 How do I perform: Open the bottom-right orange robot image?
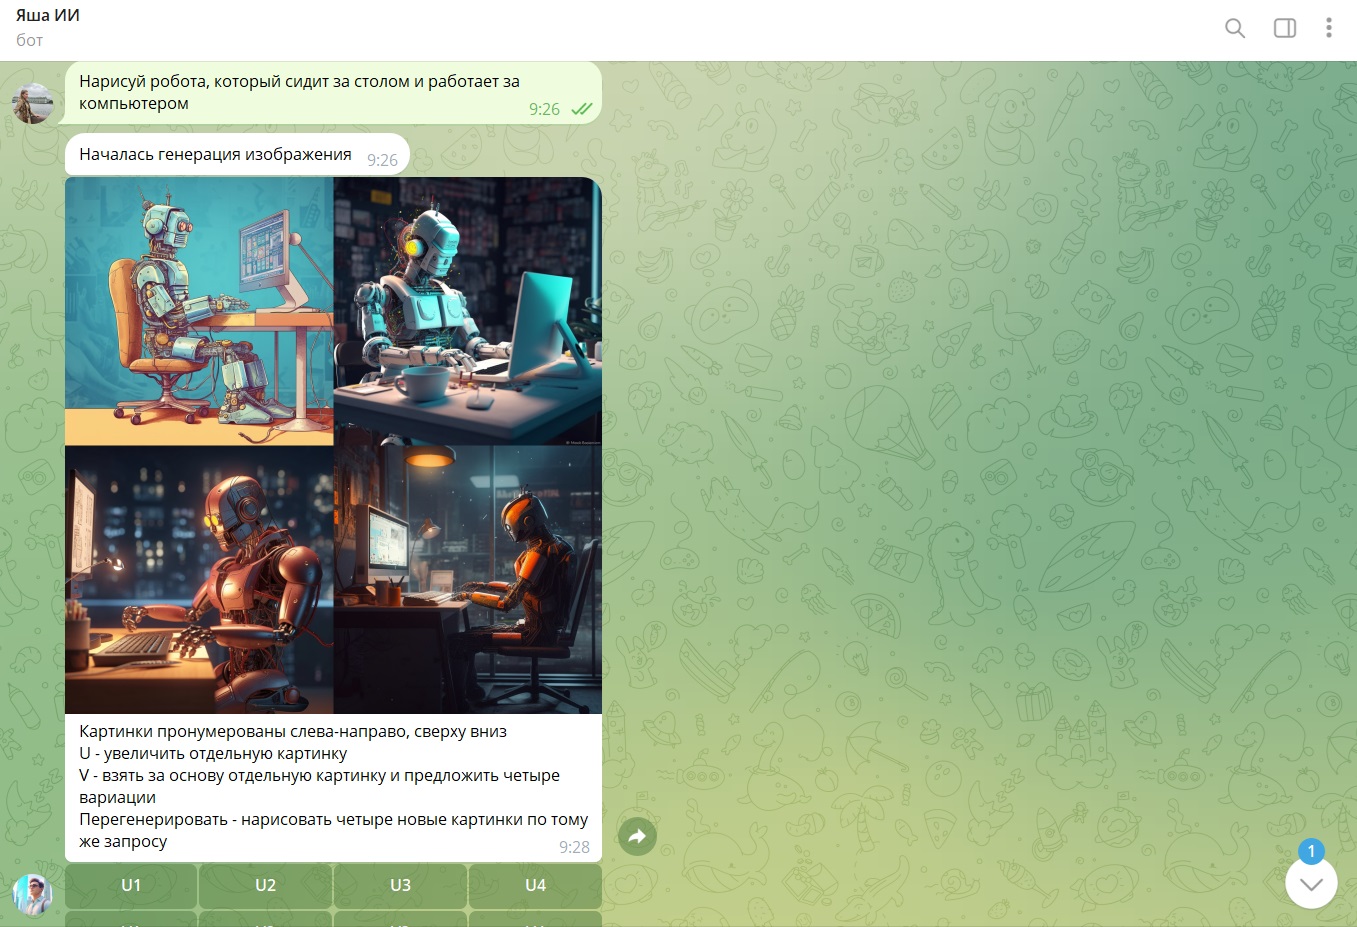(x=468, y=579)
